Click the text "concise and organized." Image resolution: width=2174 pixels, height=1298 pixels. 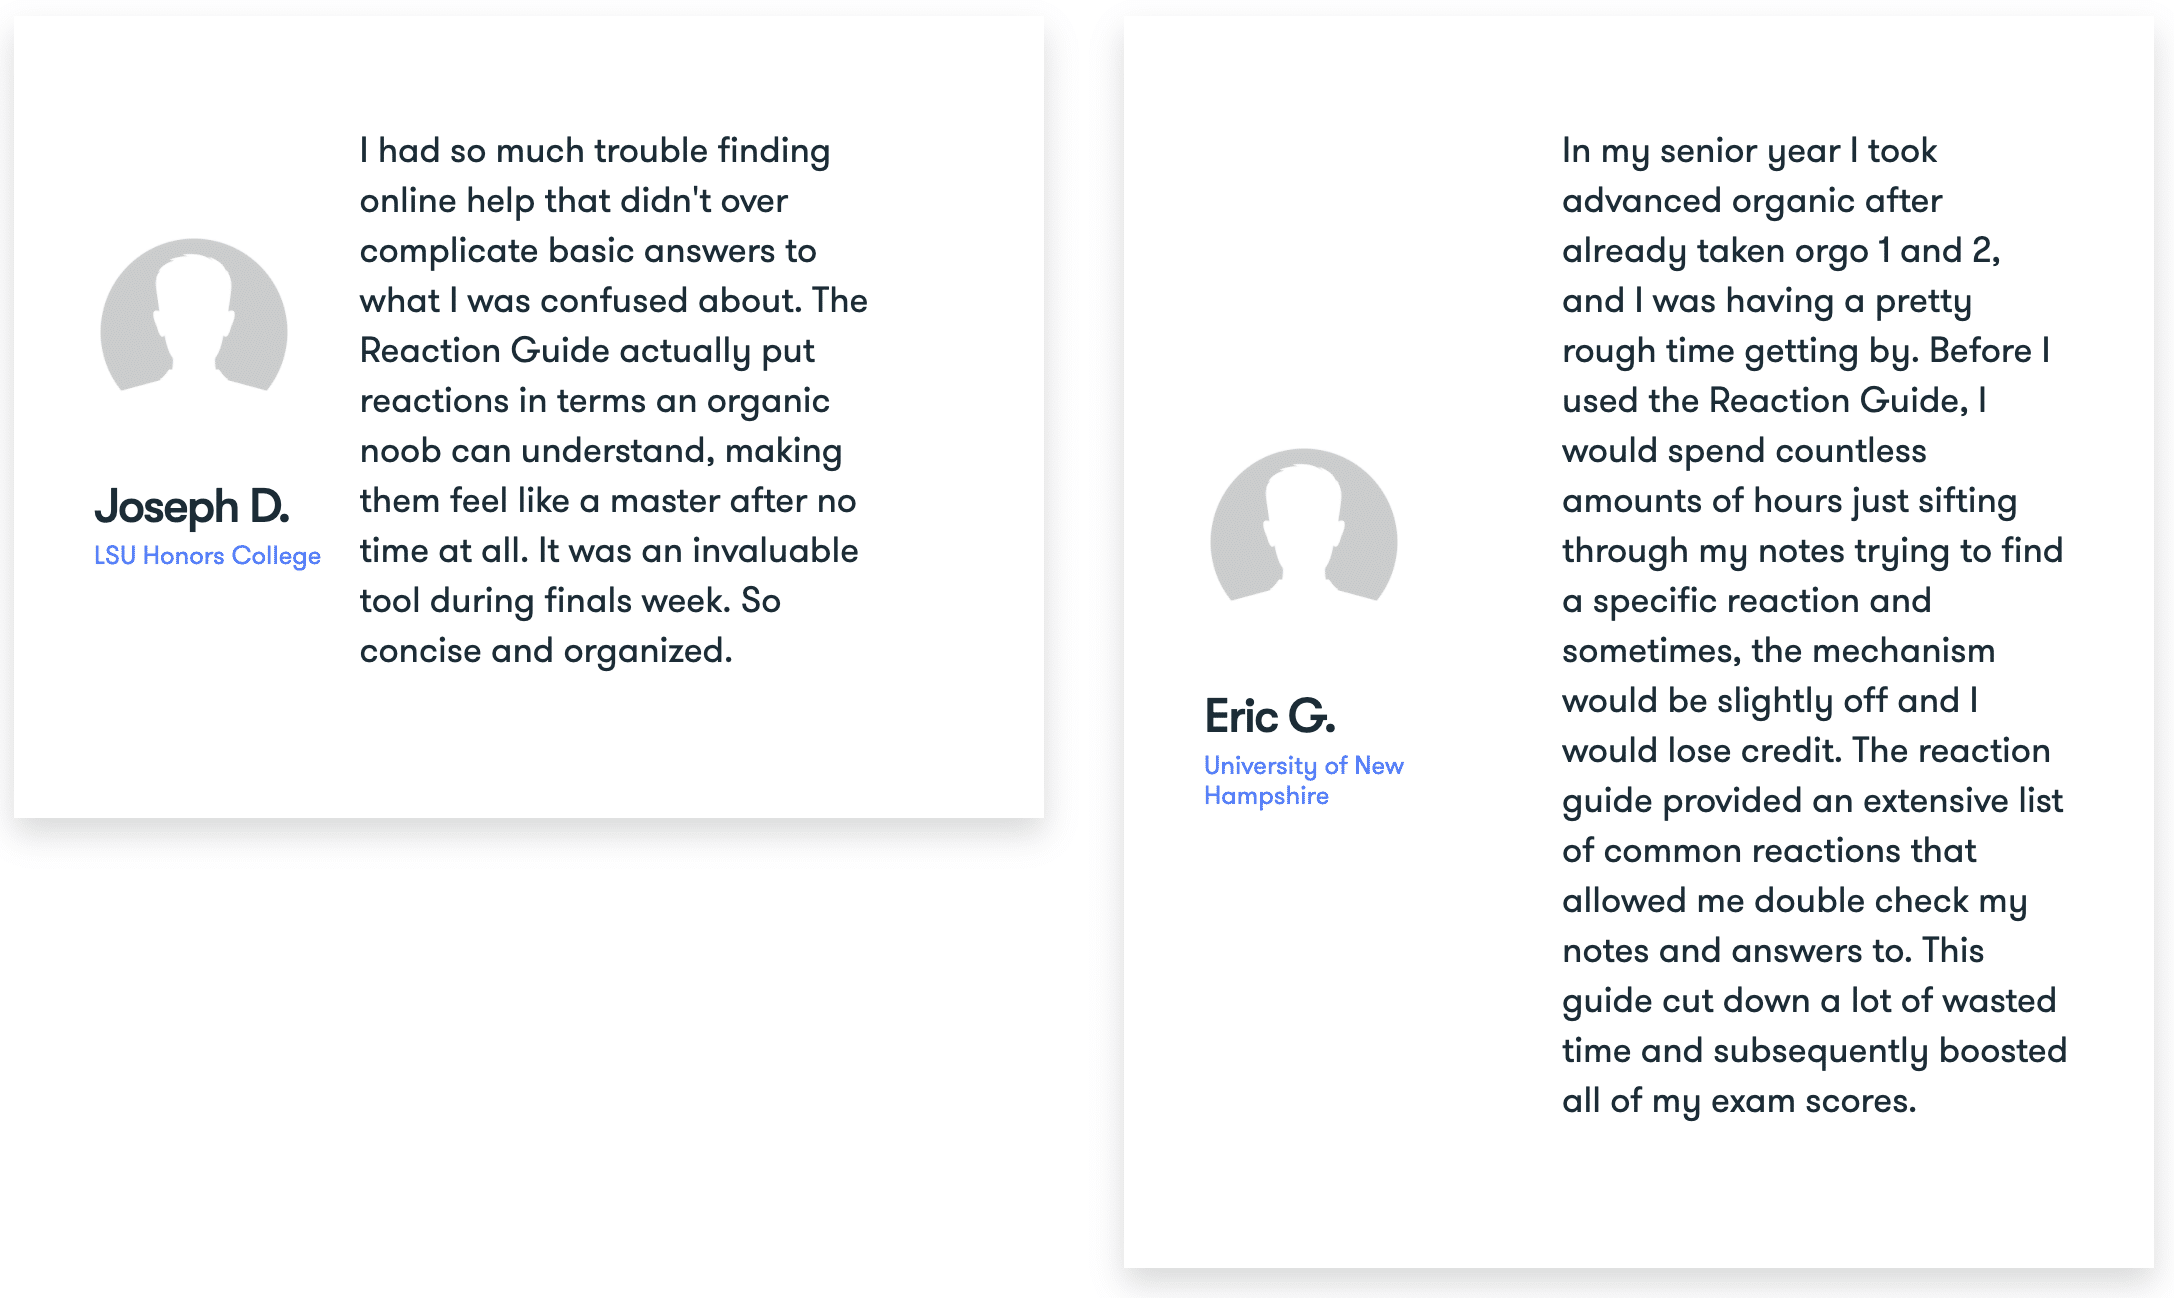click(546, 651)
